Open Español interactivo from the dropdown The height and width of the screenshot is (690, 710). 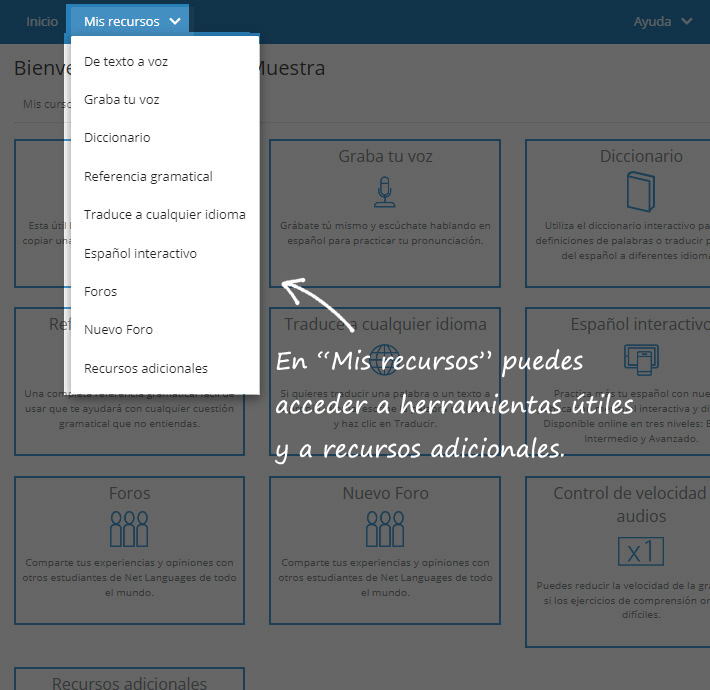click(140, 254)
